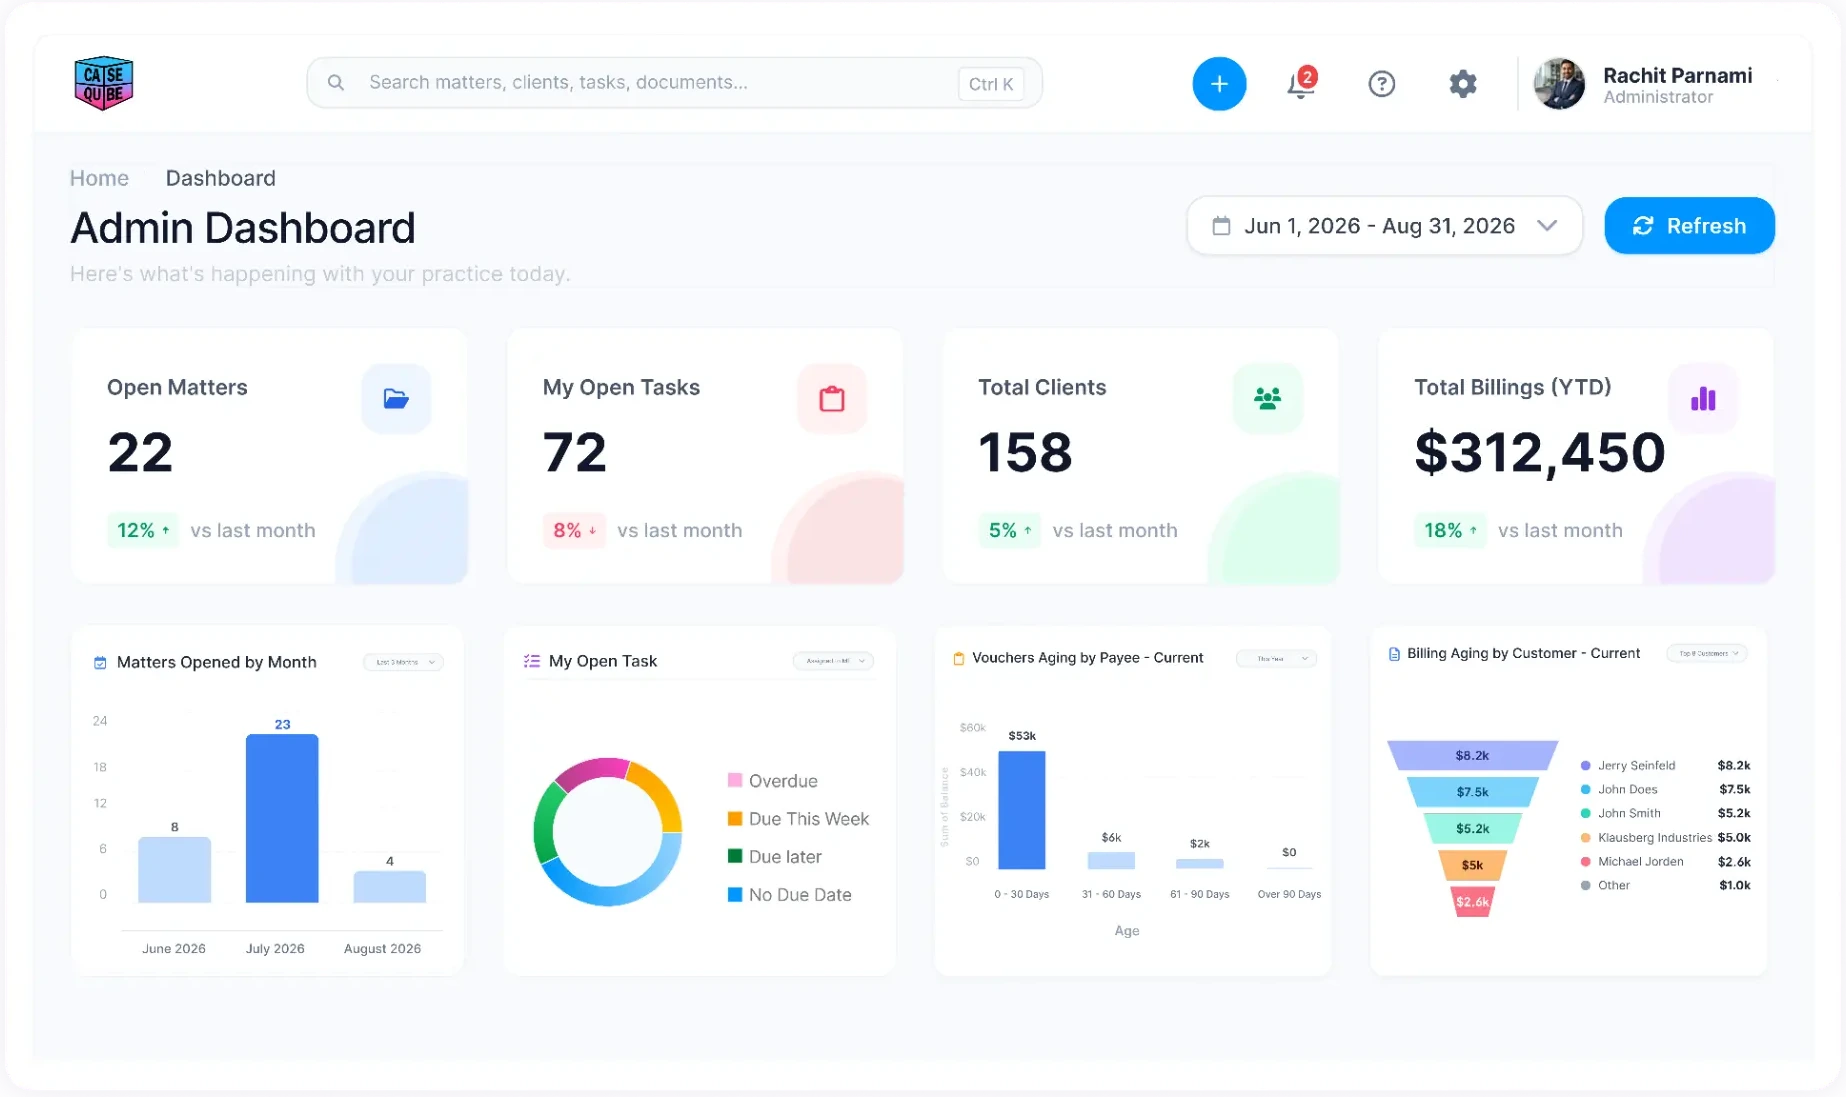Click the Open Matters folder icon
This screenshot has height=1097, width=1846.
click(x=396, y=399)
